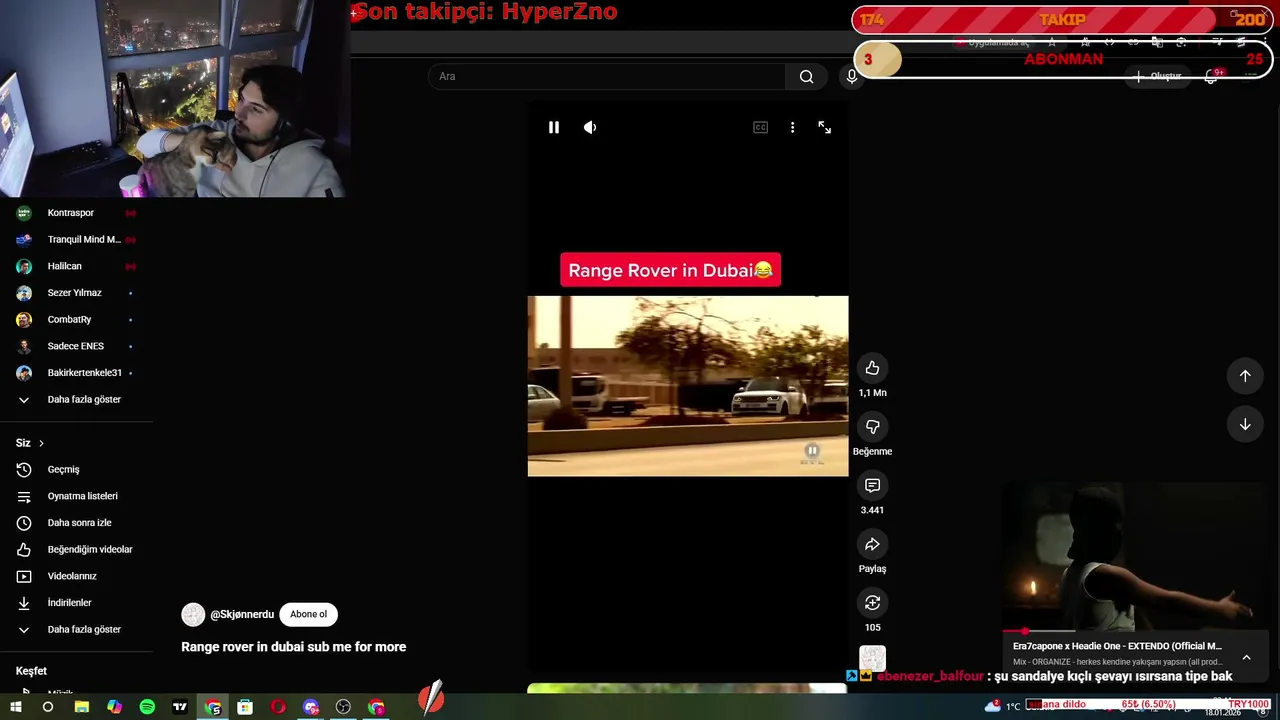Mute the Shorts video volume icon
This screenshot has height=720, width=1280.
click(590, 127)
